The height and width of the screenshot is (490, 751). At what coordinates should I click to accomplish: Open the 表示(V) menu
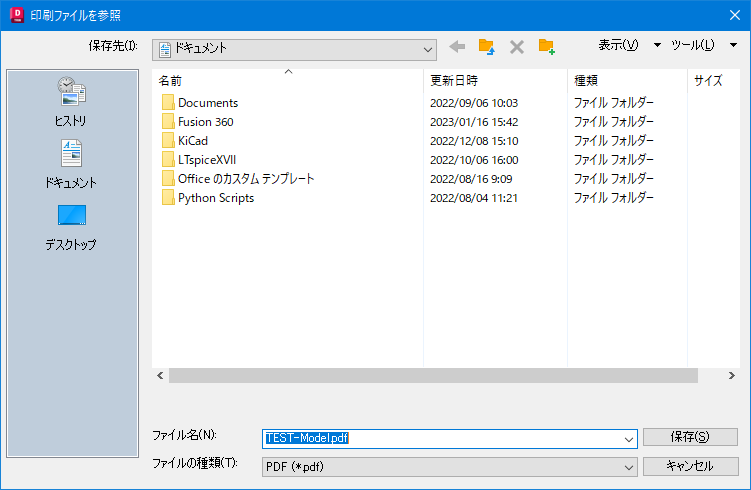(x=618, y=45)
